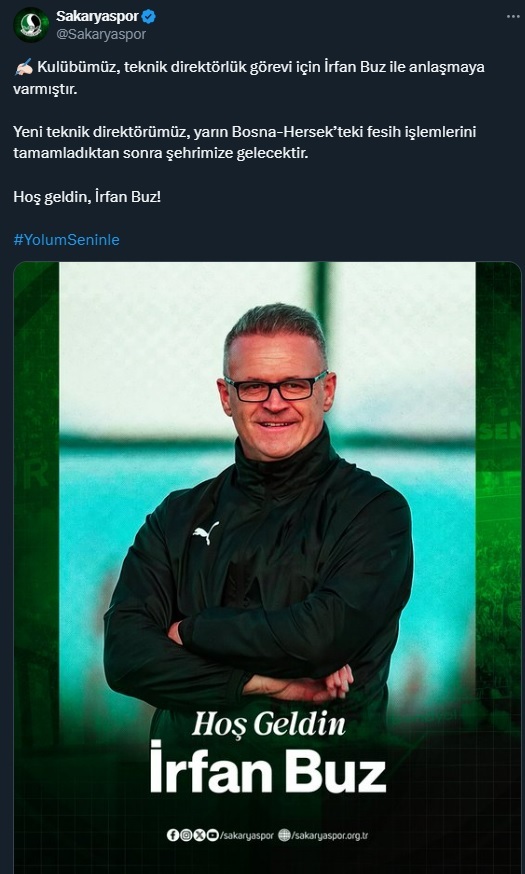Click the tweet text mentioning Bosna-Hersek
525x874 pixels.
point(245,143)
